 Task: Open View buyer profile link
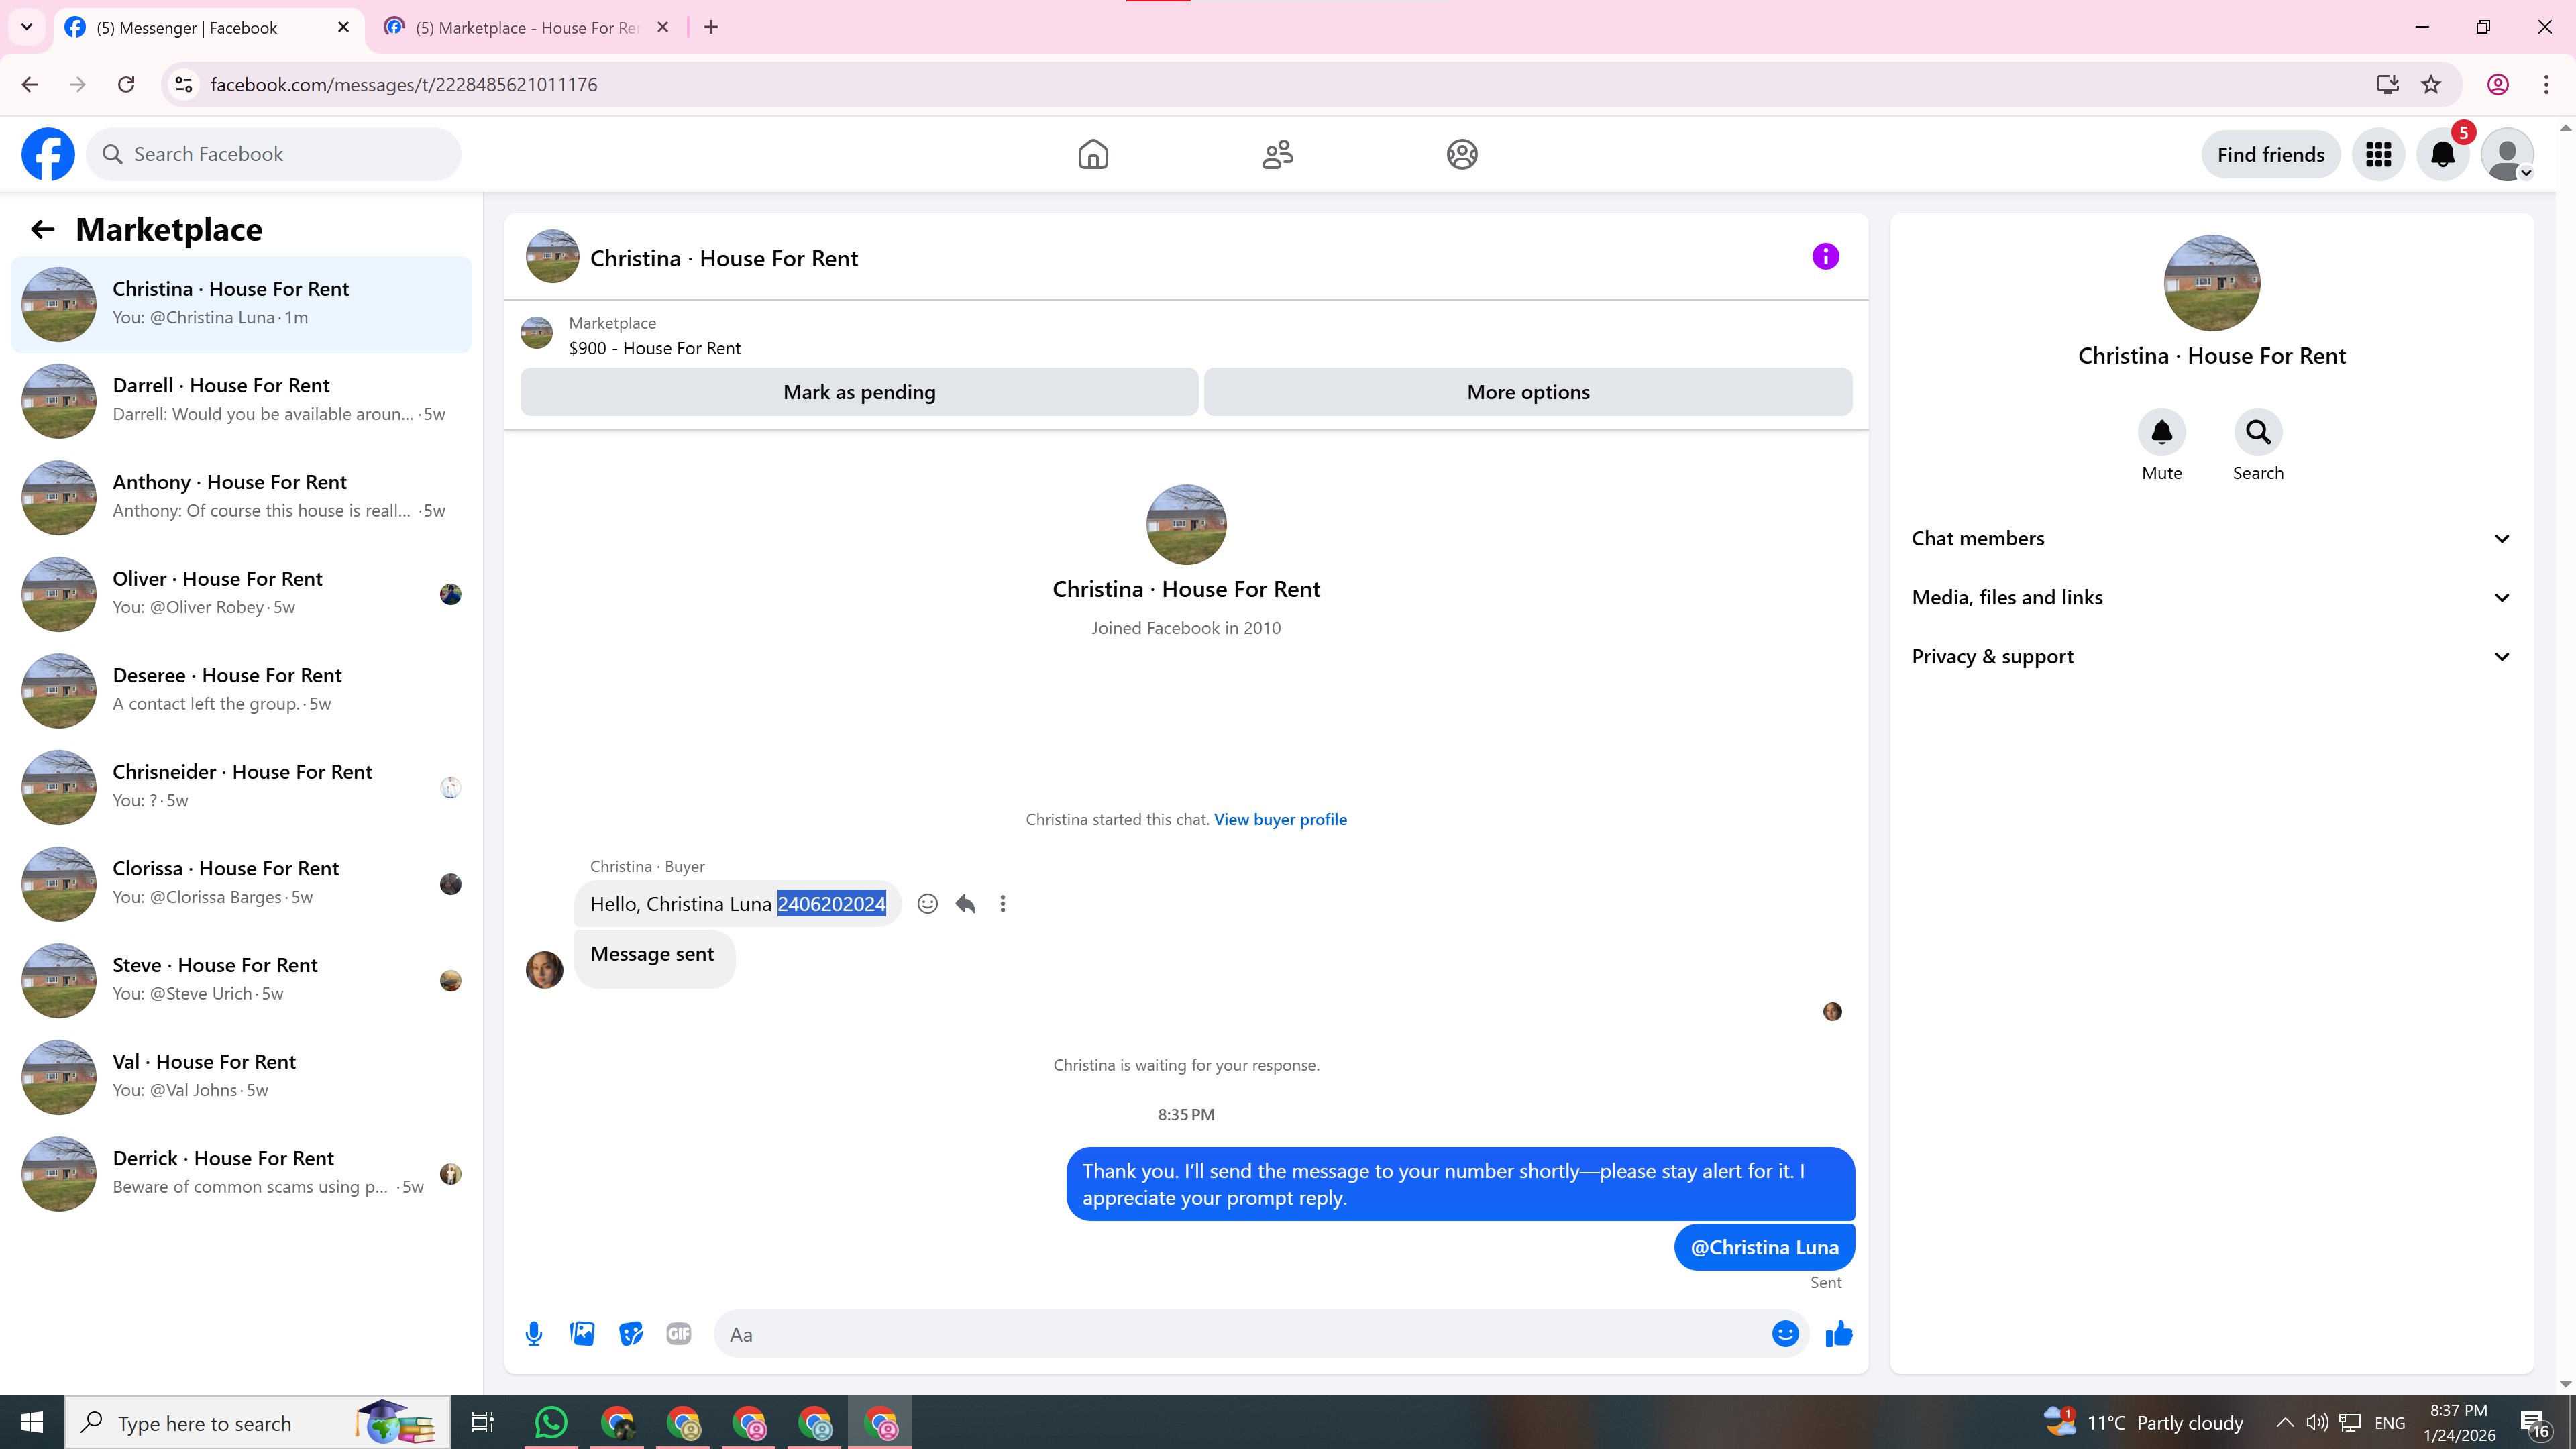[1280, 820]
